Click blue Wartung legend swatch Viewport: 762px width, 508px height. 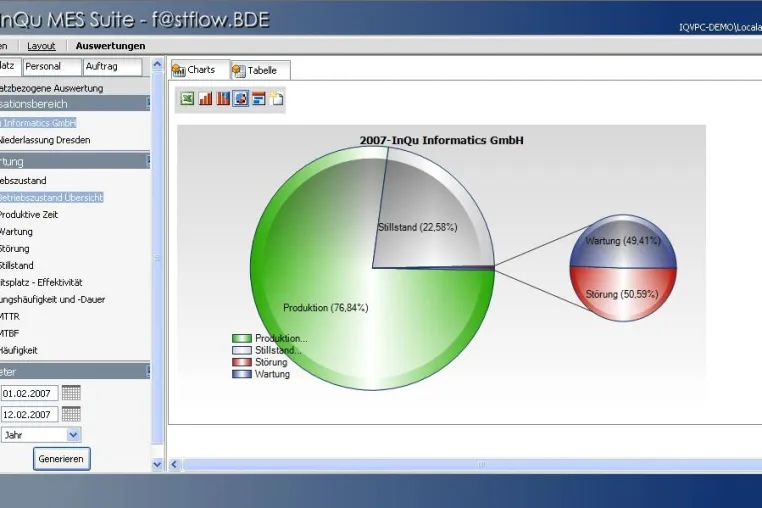(242, 374)
